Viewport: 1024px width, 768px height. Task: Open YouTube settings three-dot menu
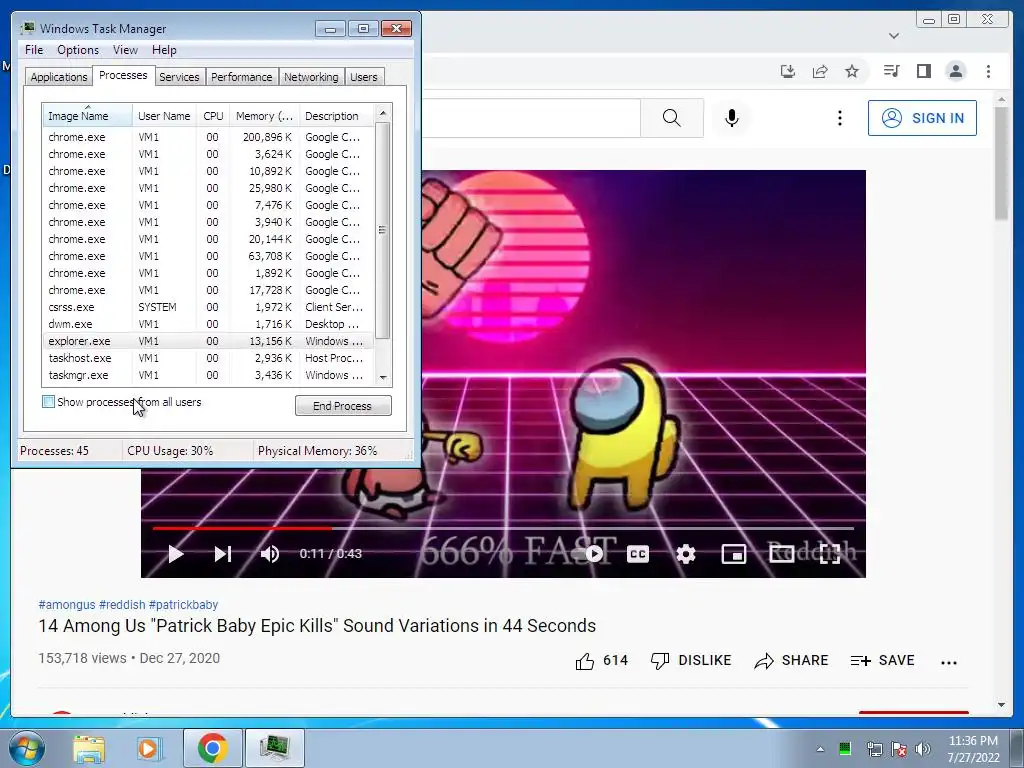tap(840, 118)
